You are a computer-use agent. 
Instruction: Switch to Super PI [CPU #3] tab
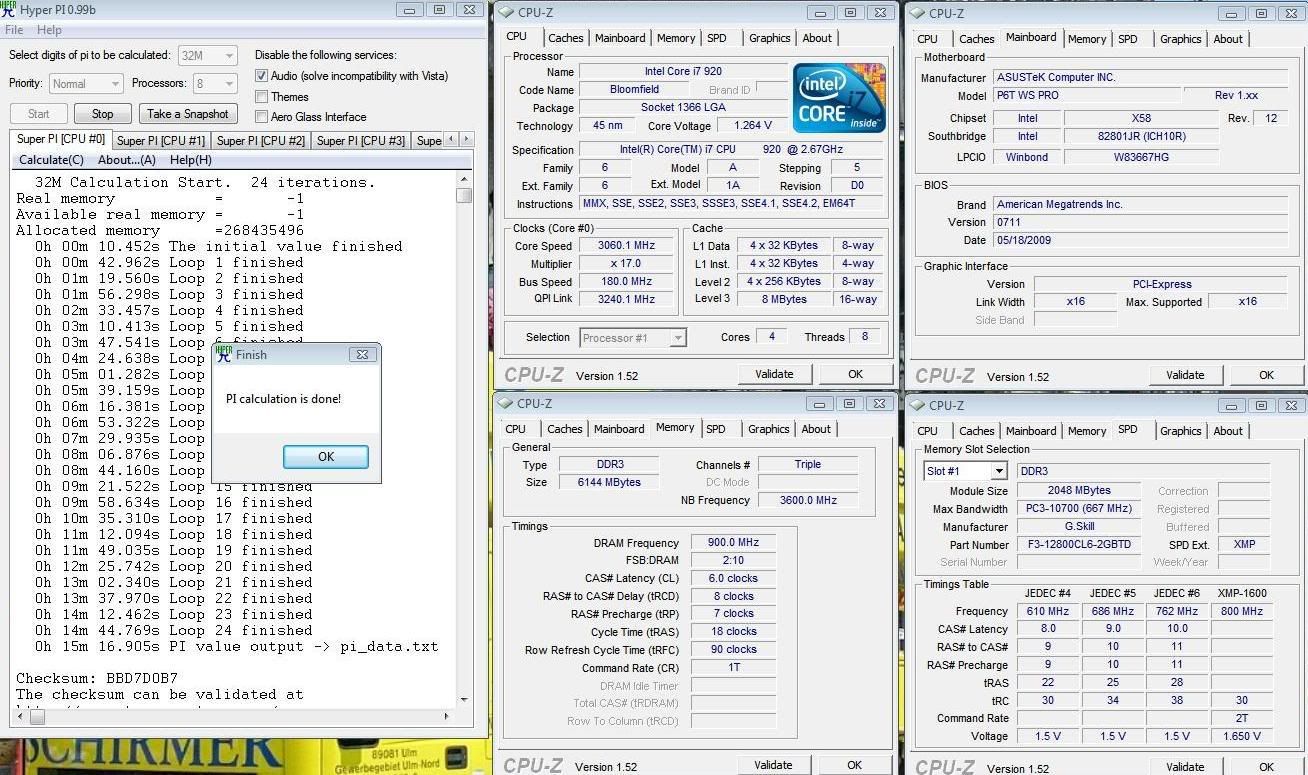coord(361,141)
